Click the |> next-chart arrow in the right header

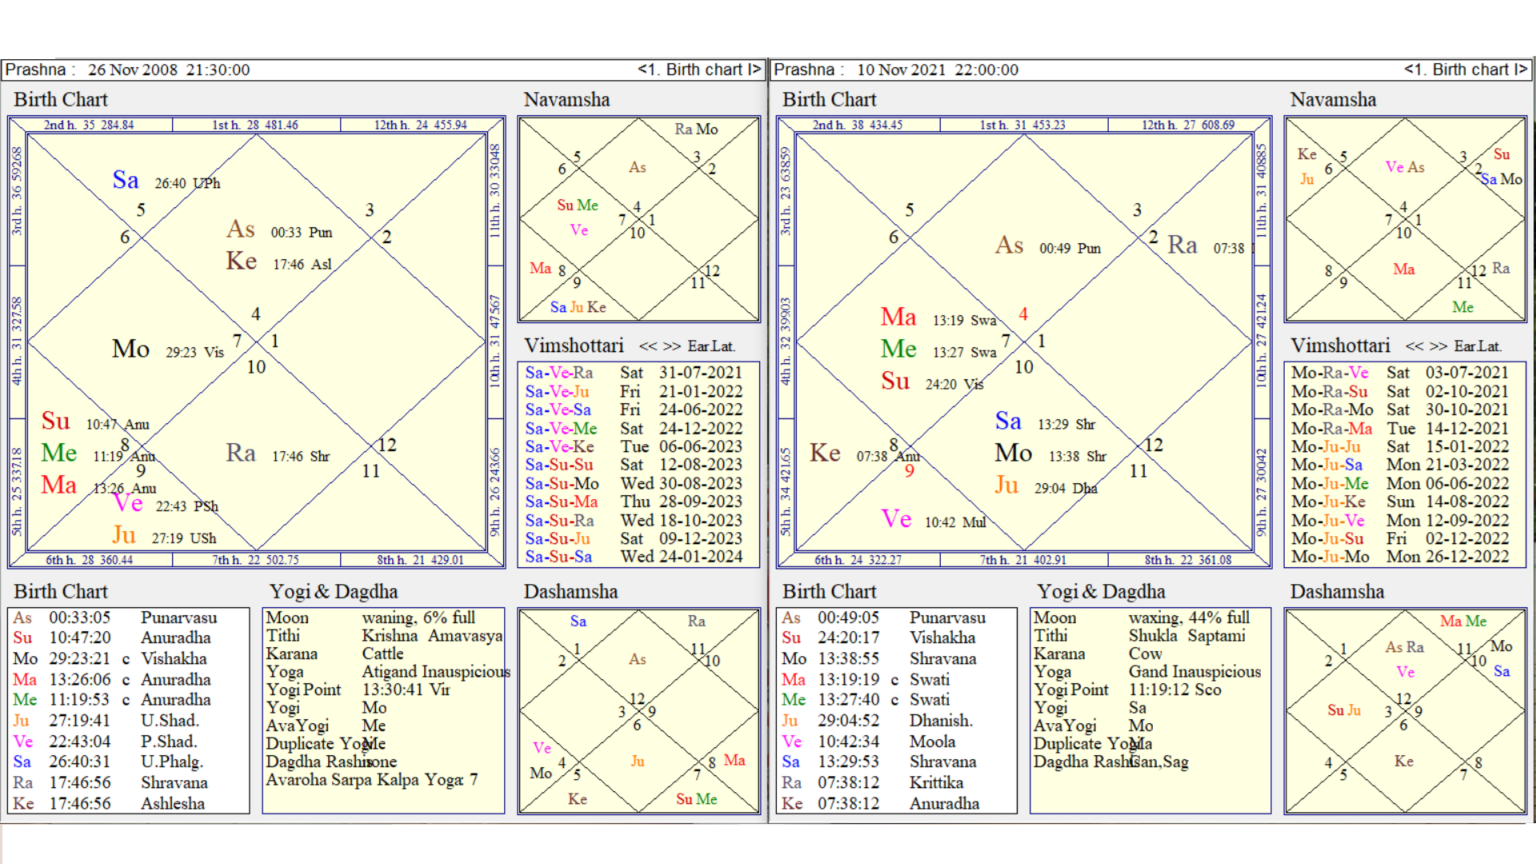pos(1521,69)
